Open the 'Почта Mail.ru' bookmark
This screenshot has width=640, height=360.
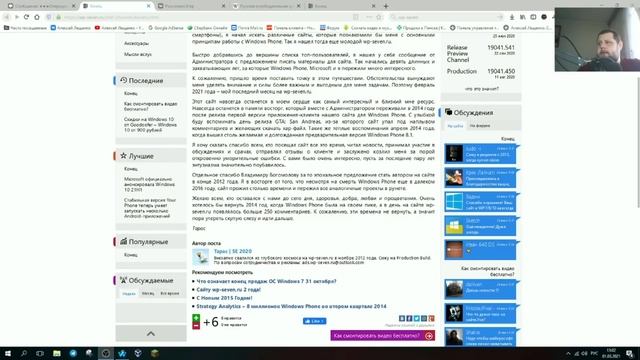point(247,28)
